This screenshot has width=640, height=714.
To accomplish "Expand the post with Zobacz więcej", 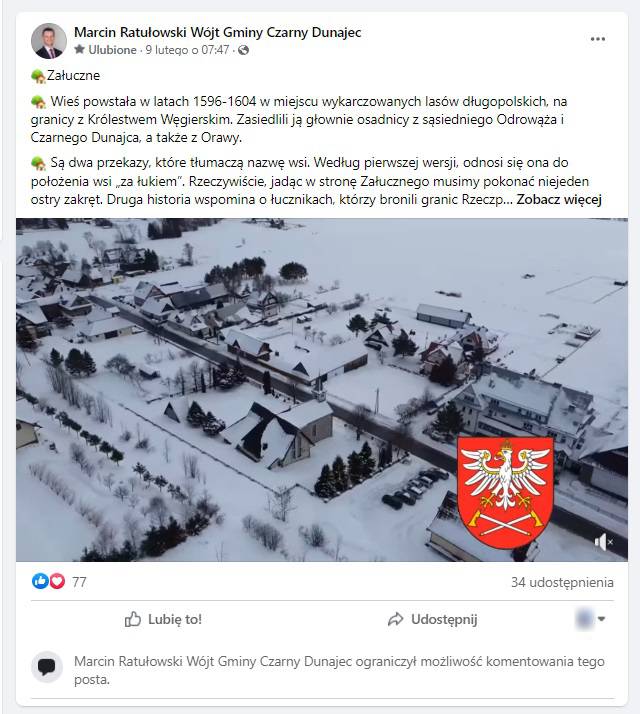I will click(x=559, y=199).
